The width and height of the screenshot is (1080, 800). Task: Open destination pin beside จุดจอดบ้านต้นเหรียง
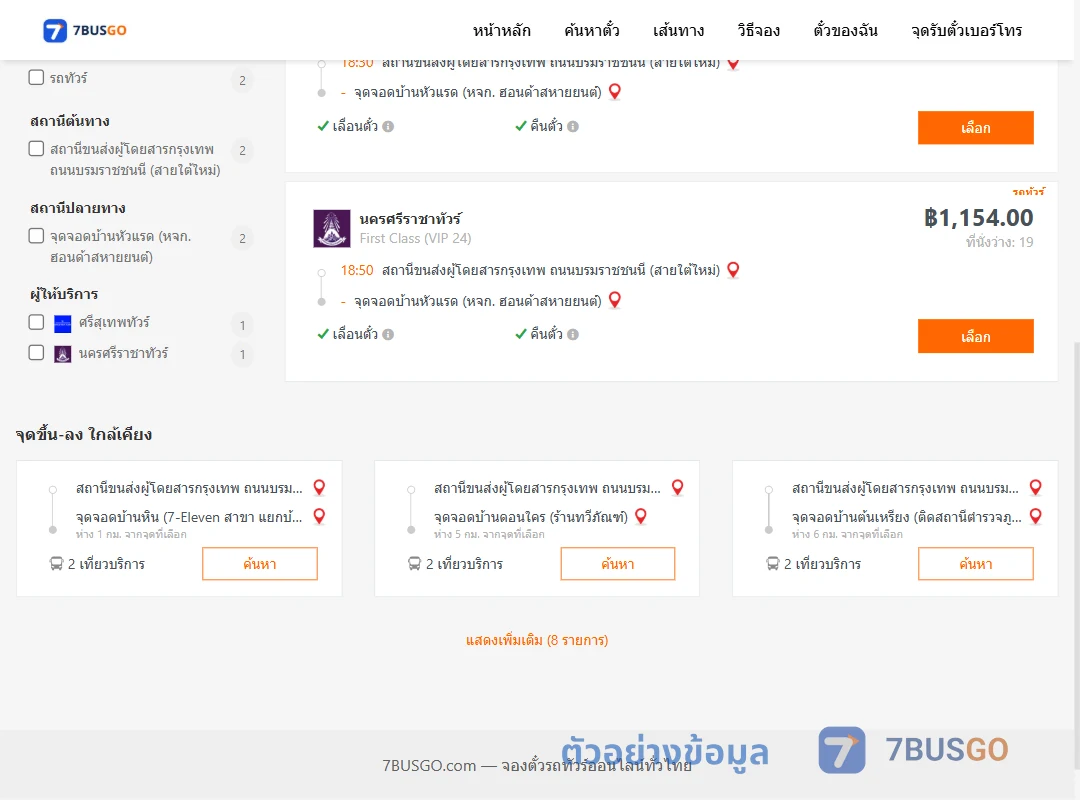[x=1035, y=516]
